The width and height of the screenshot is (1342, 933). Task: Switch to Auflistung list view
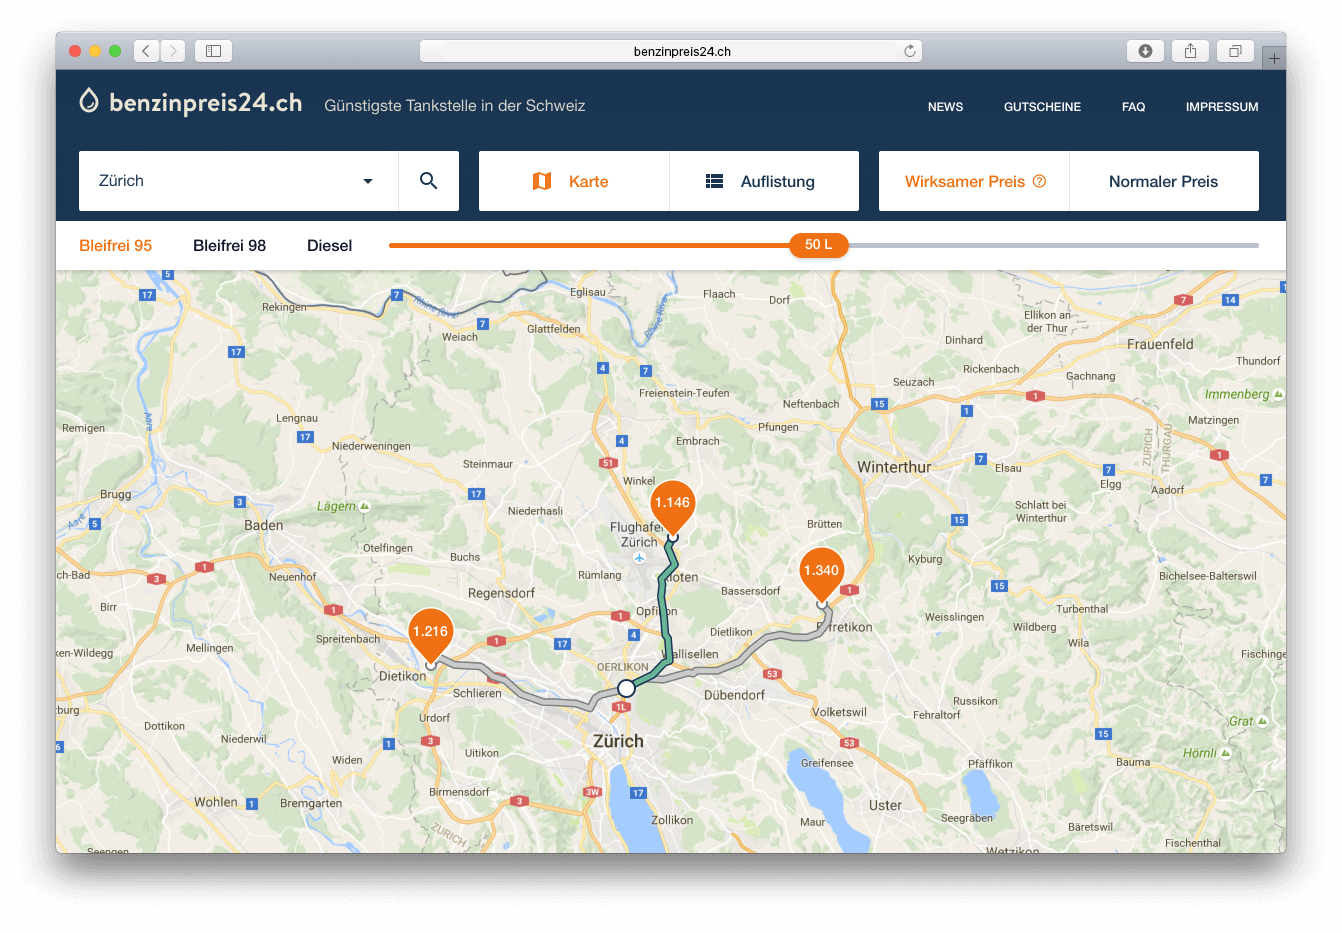764,181
